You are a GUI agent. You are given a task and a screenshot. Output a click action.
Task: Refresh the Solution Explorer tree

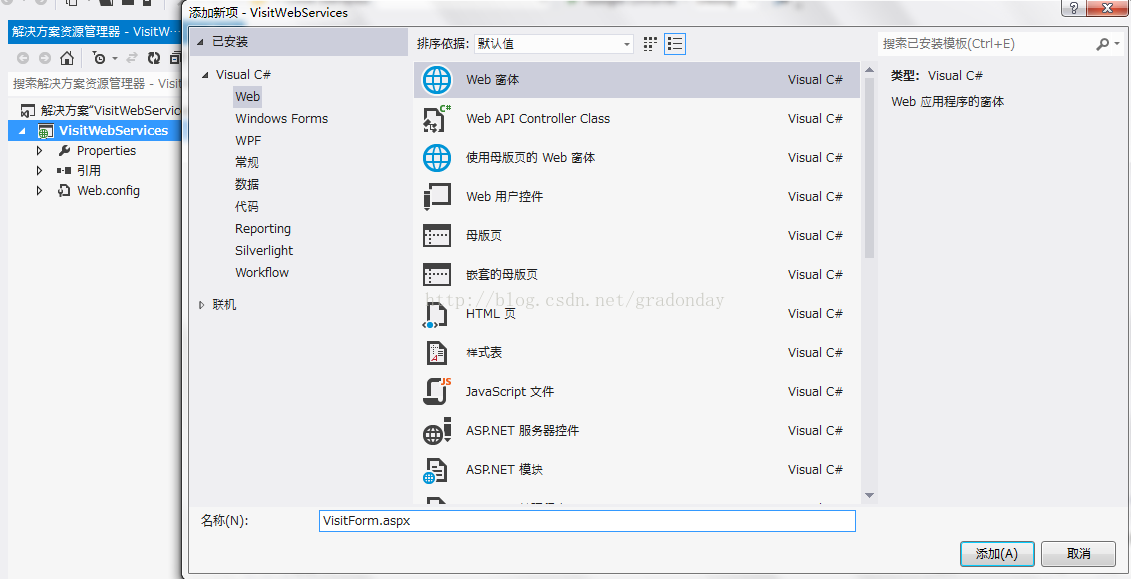pos(154,58)
